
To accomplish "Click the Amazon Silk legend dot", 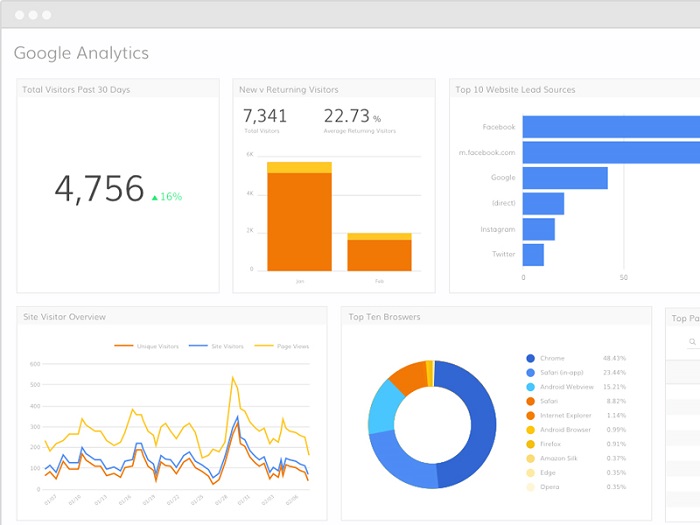I will tap(530, 458).
